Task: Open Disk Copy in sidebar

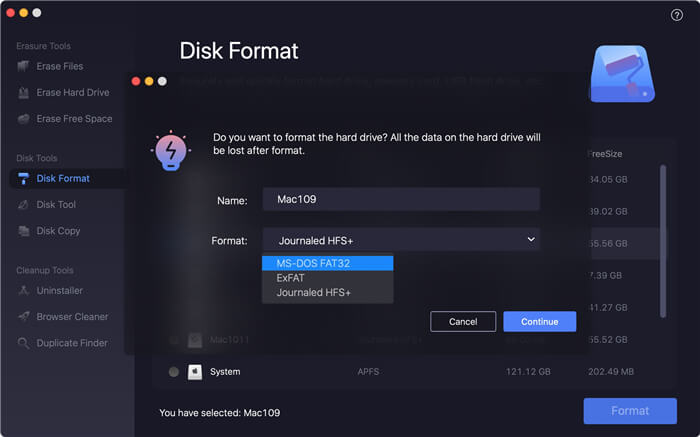Action: coord(58,231)
